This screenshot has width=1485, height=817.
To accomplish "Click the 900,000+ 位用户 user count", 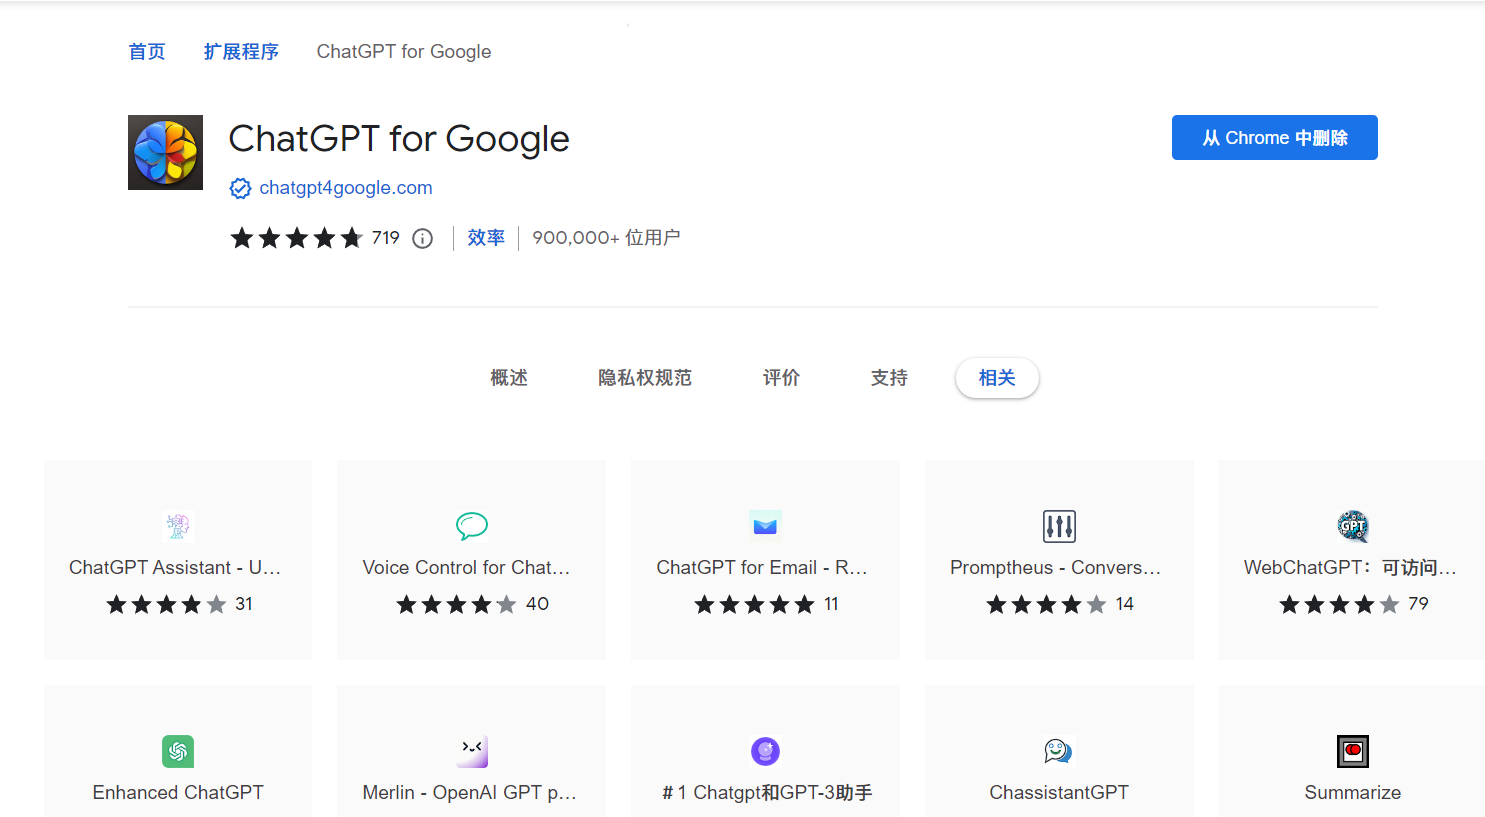I will click(x=606, y=238).
